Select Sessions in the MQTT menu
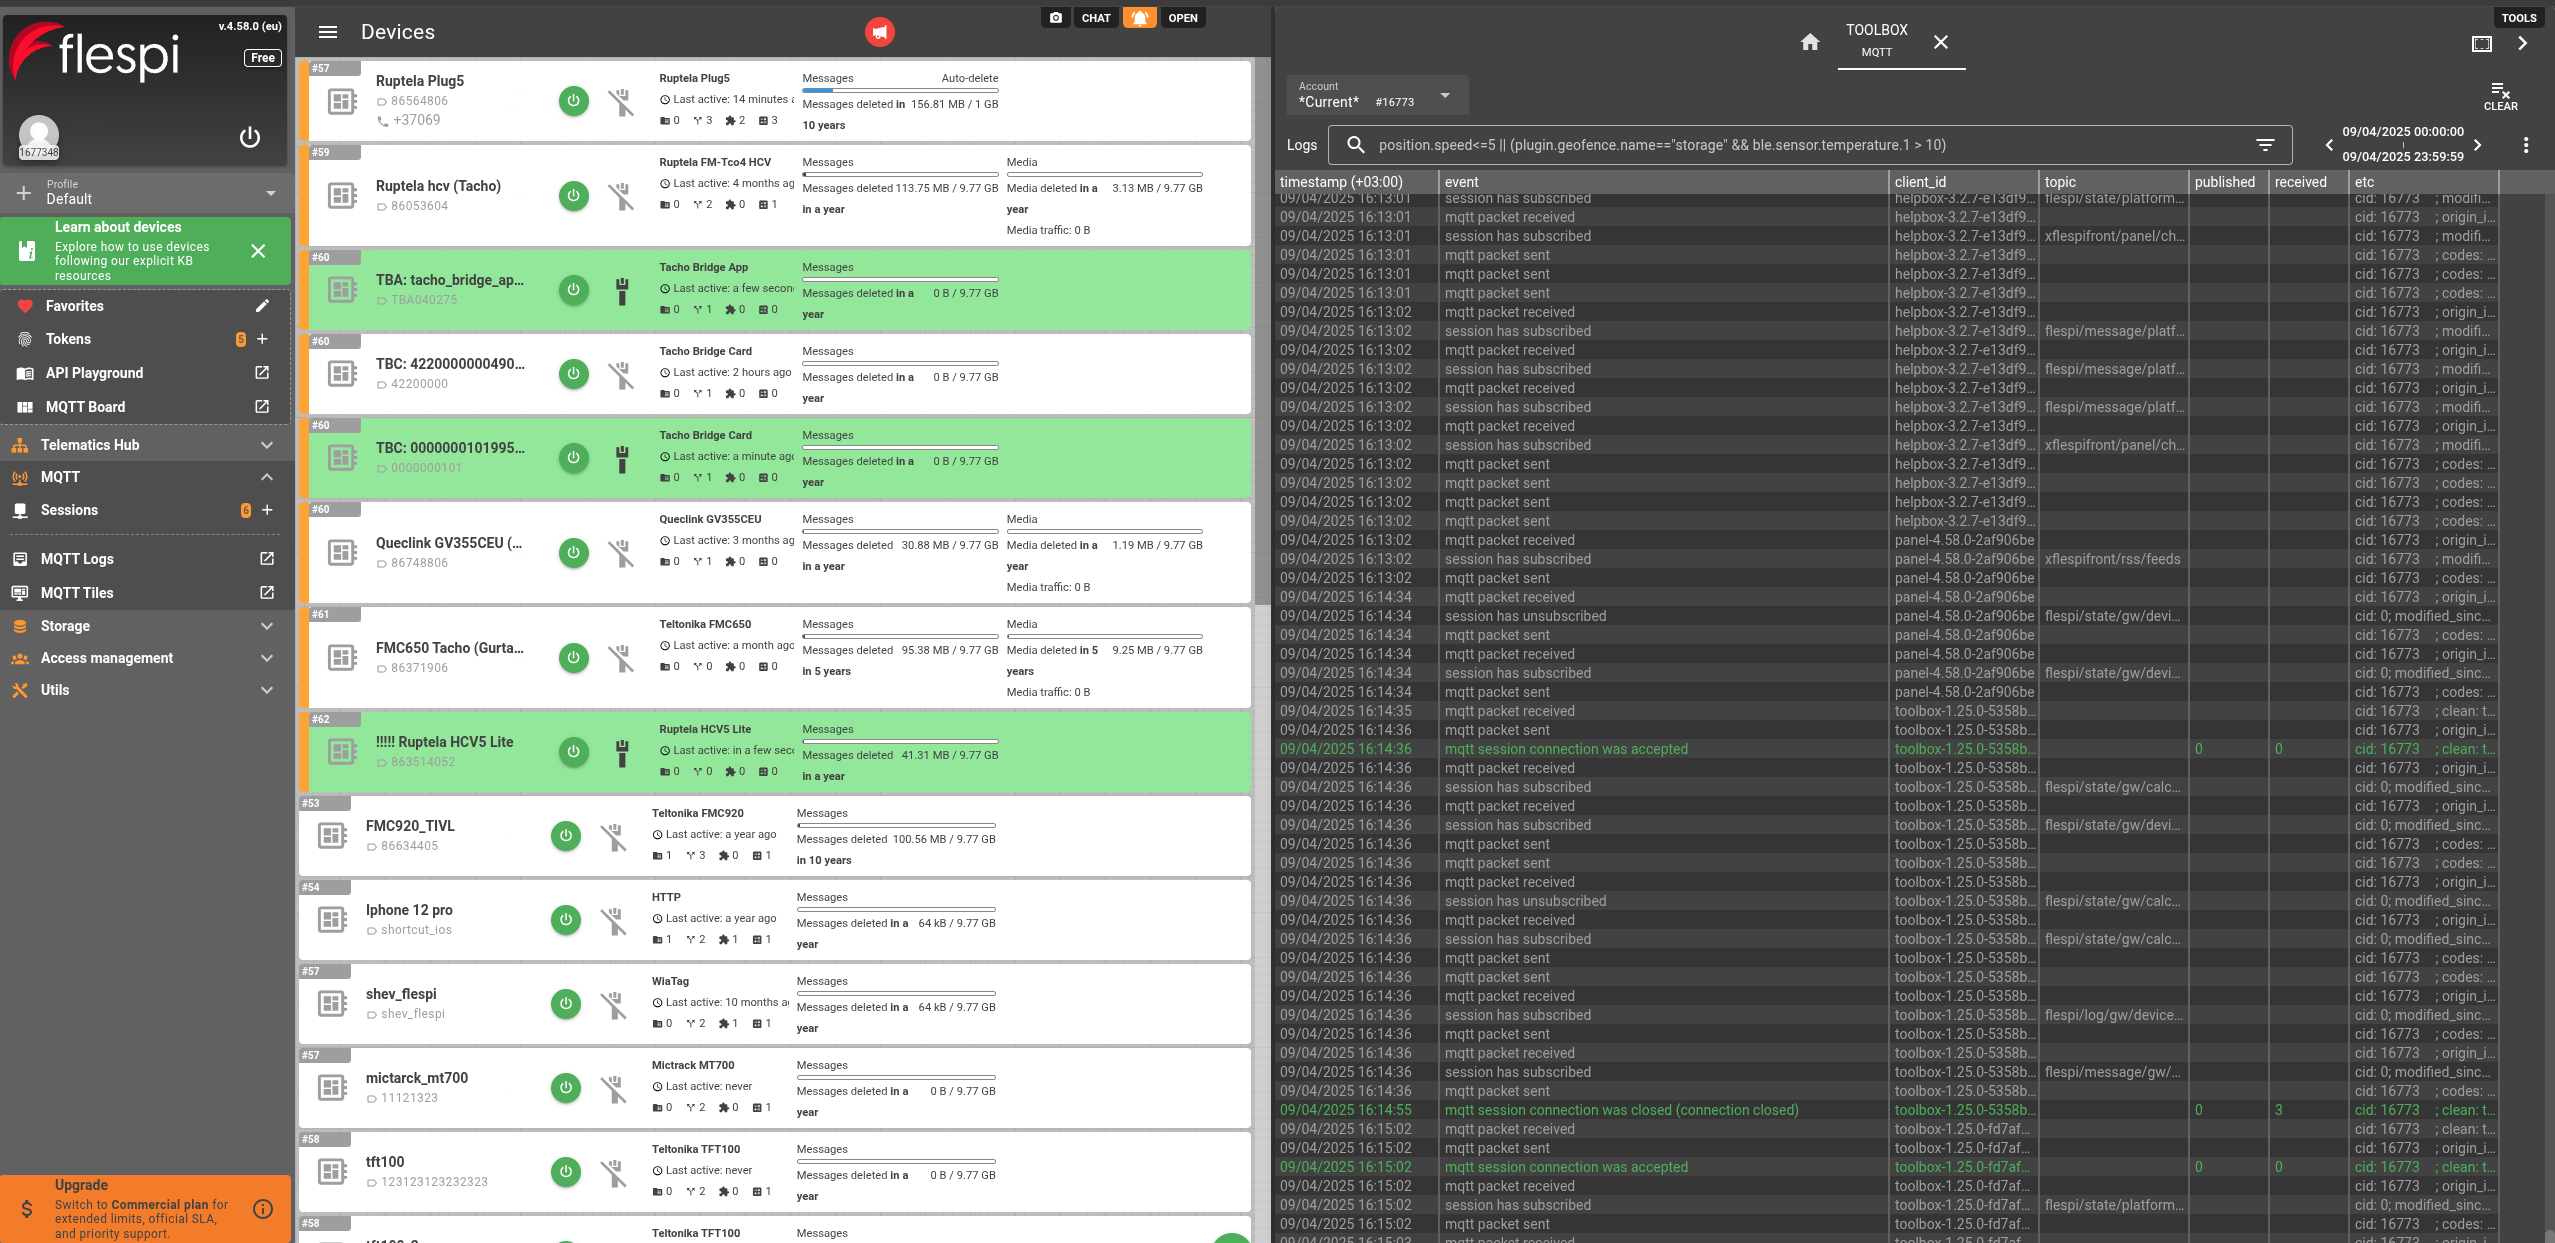Screen dimensions: 2555x1243 pyautogui.click(x=69, y=510)
